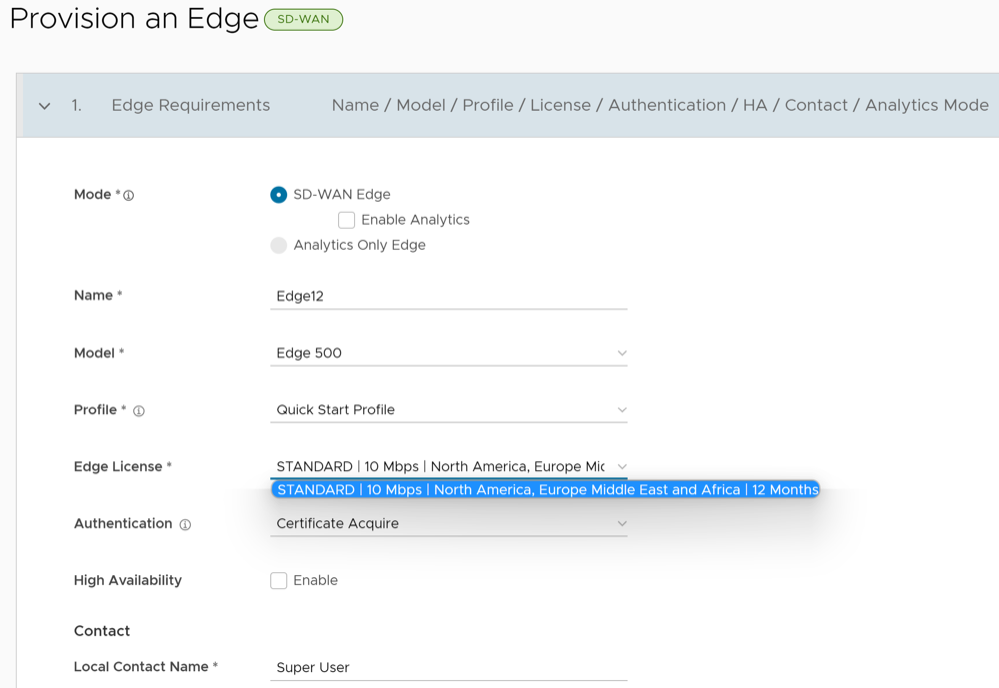Enable the High Availability checkbox
The height and width of the screenshot is (688, 999).
[x=279, y=581]
